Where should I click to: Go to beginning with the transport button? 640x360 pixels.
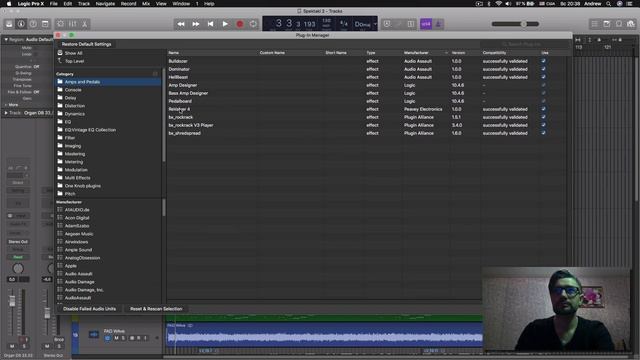pyautogui.click(x=211, y=24)
